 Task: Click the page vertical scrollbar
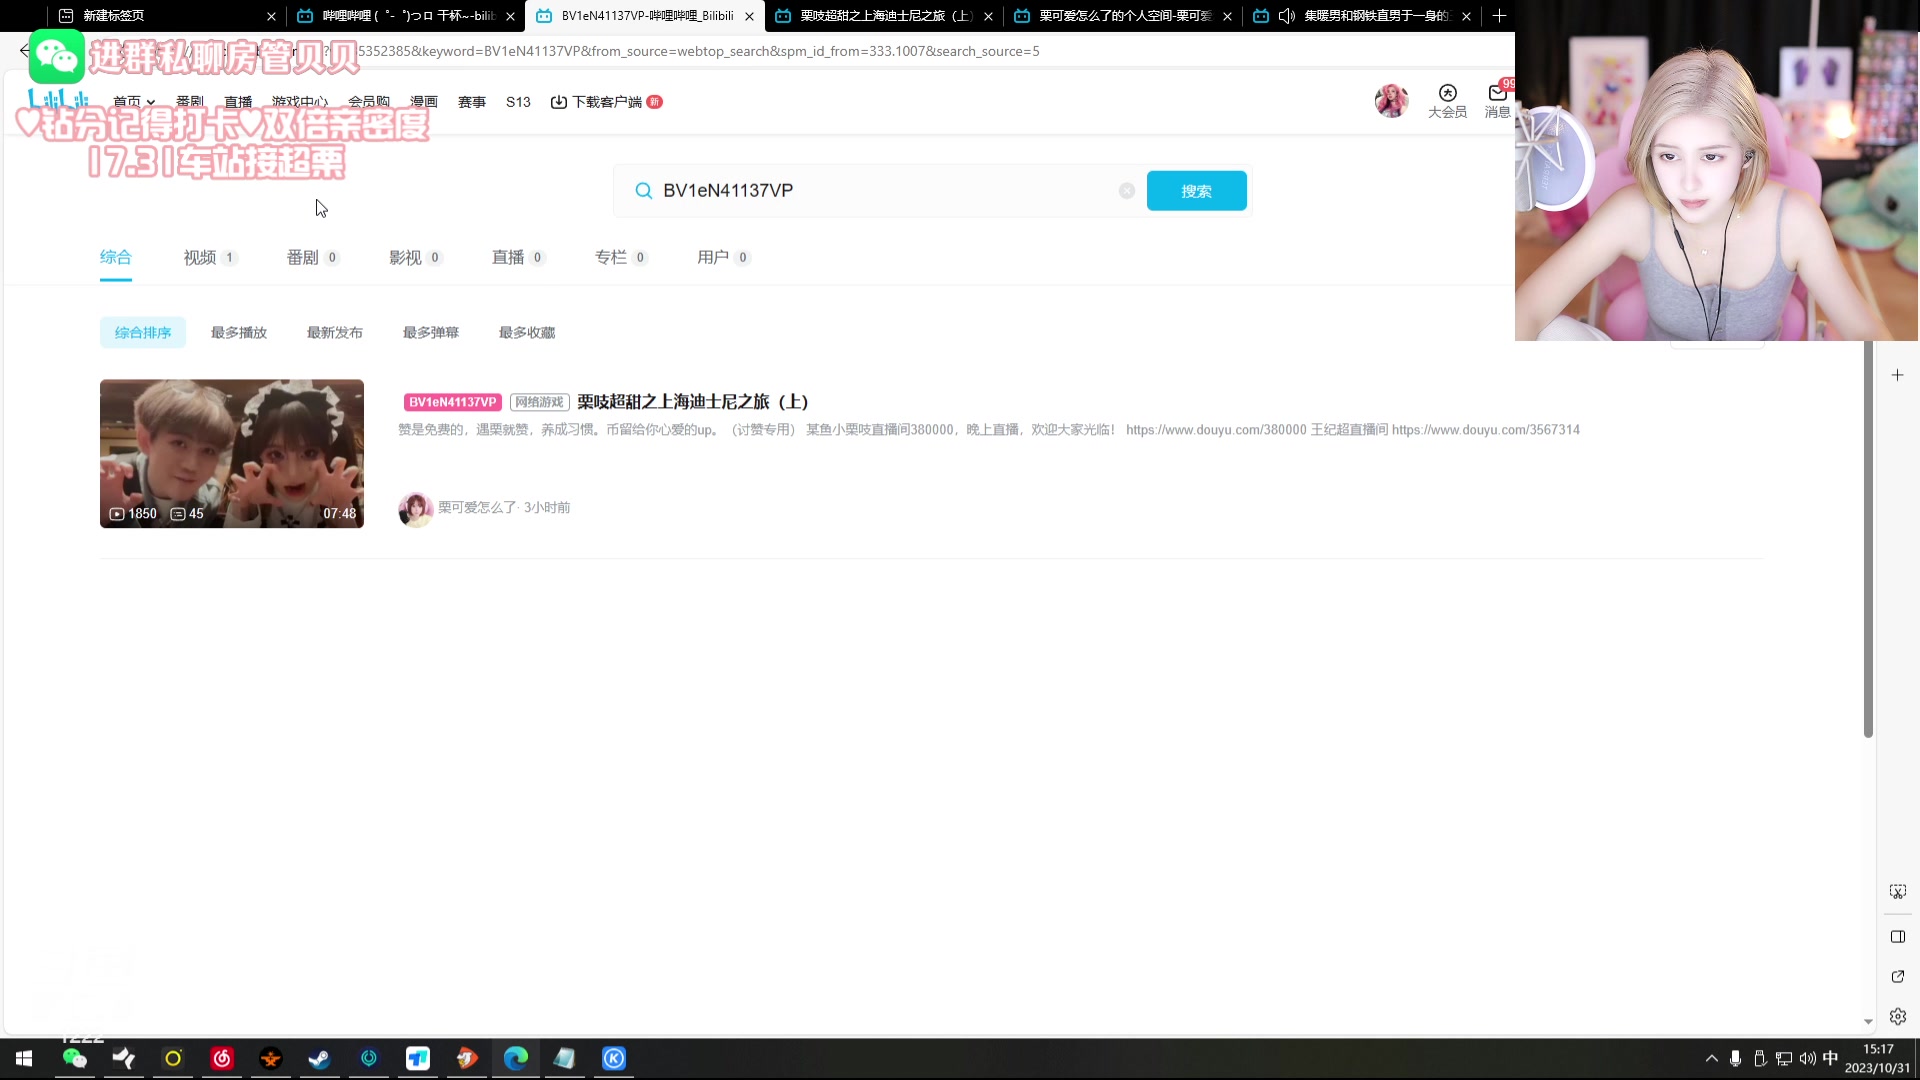coord(1868,540)
